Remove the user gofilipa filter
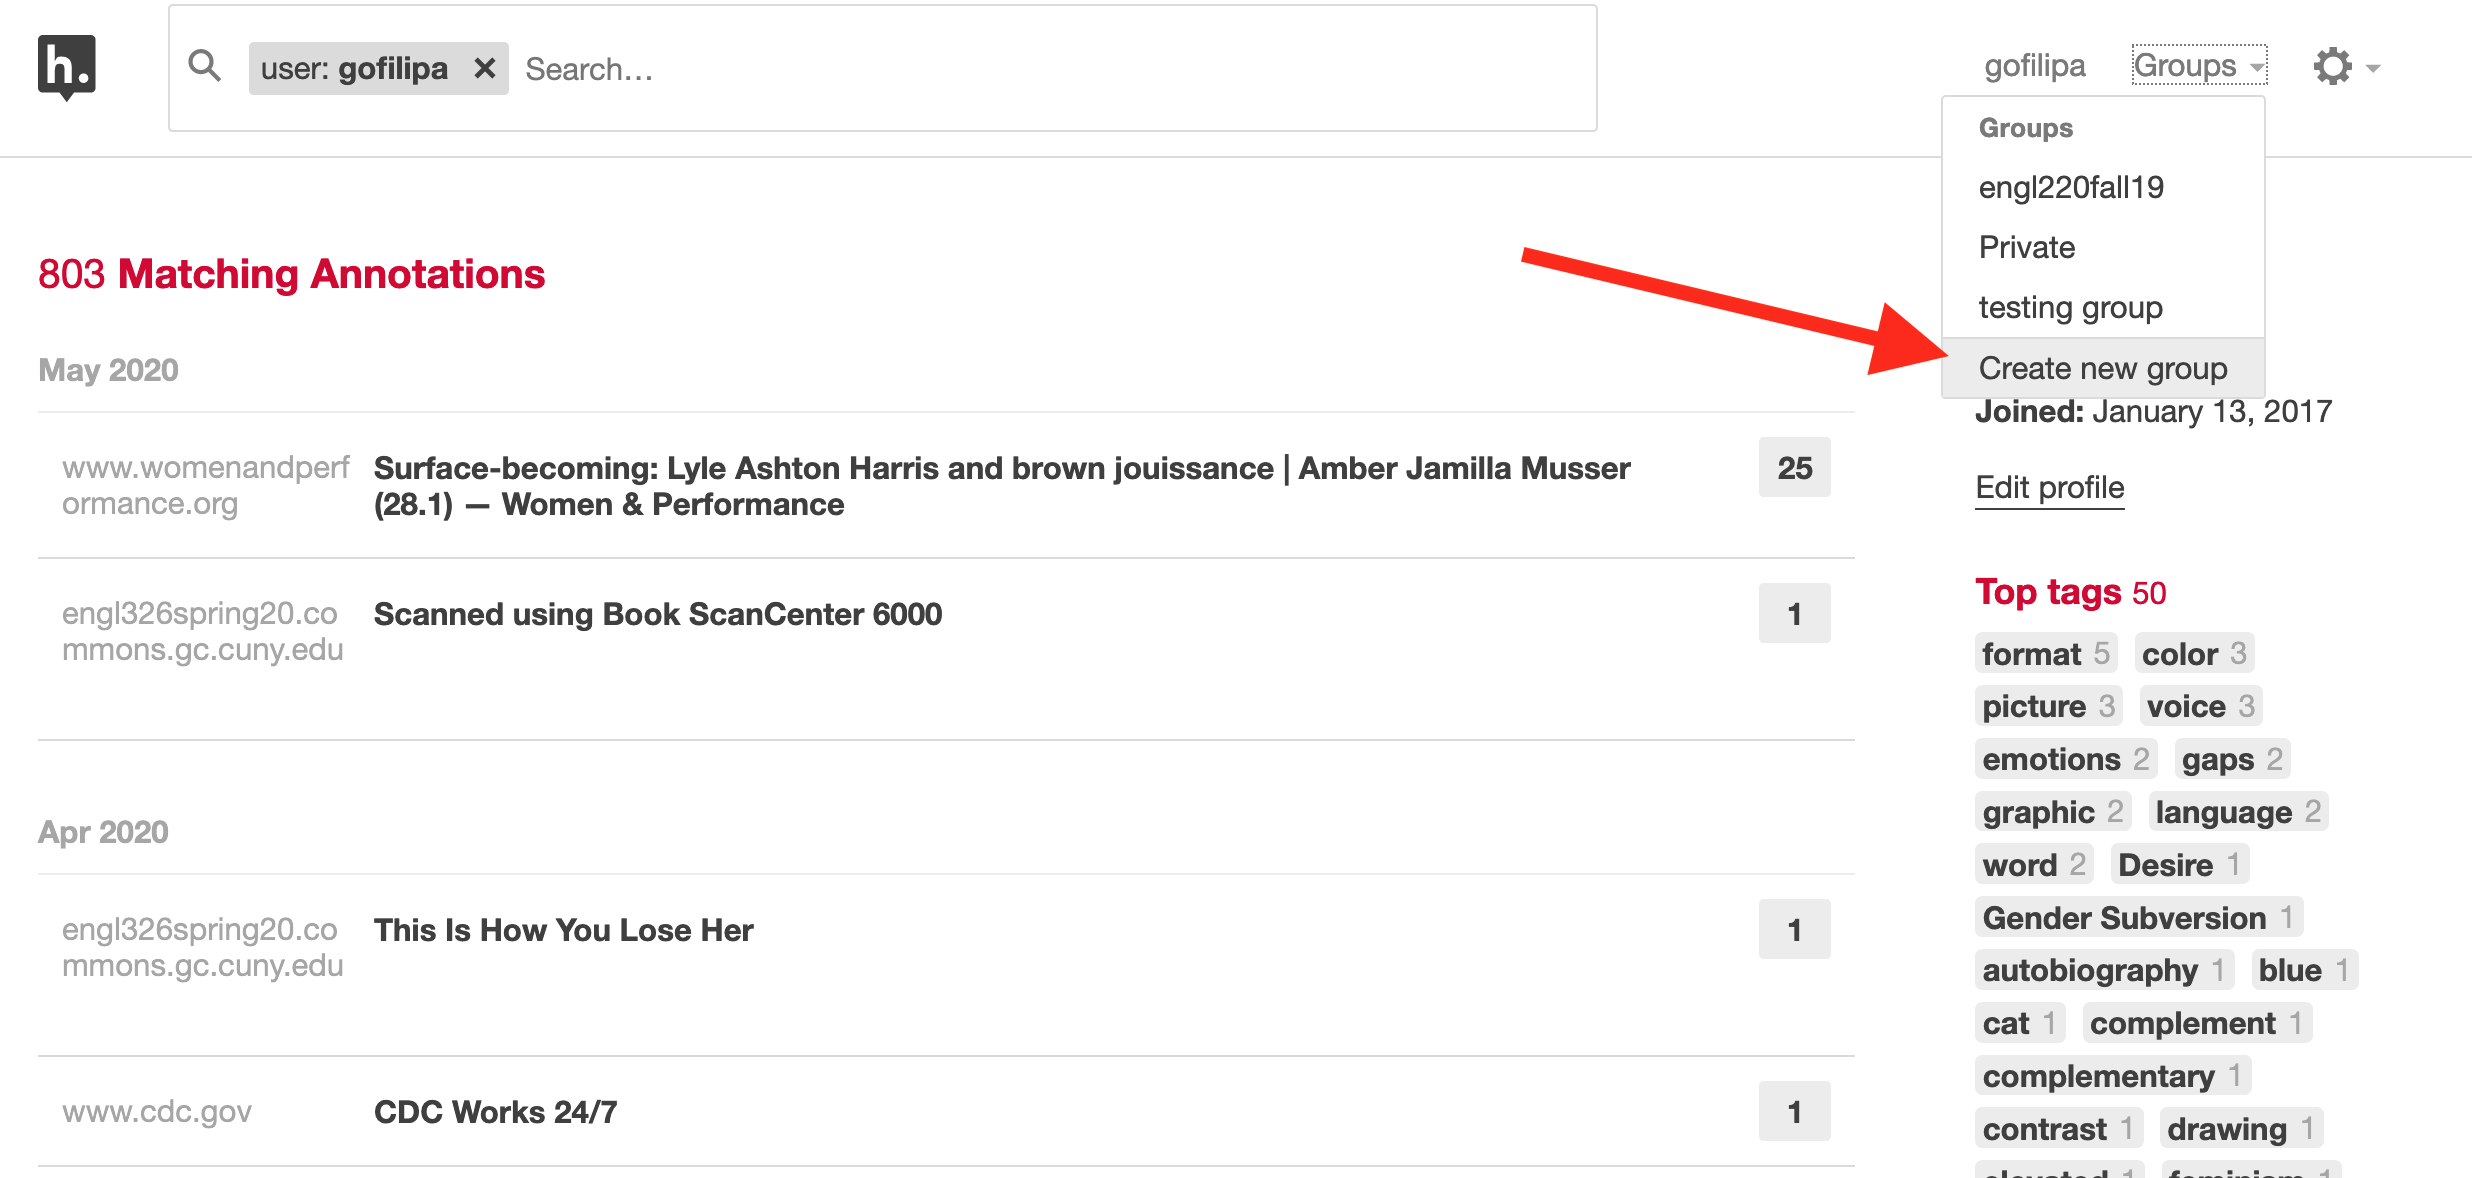The width and height of the screenshot is (2472, 1178). pyautogui.click(x=485, y=68)
